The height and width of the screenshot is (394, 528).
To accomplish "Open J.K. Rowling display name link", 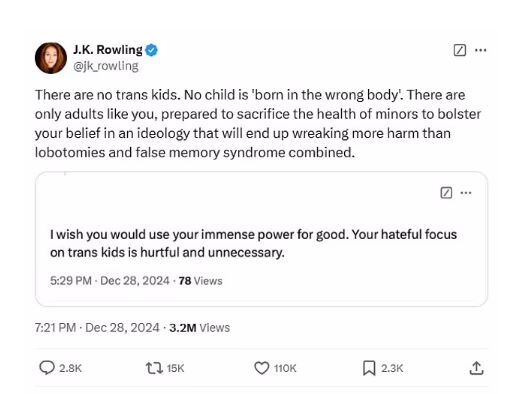I will pyautogui.click(x=108, y=50).
